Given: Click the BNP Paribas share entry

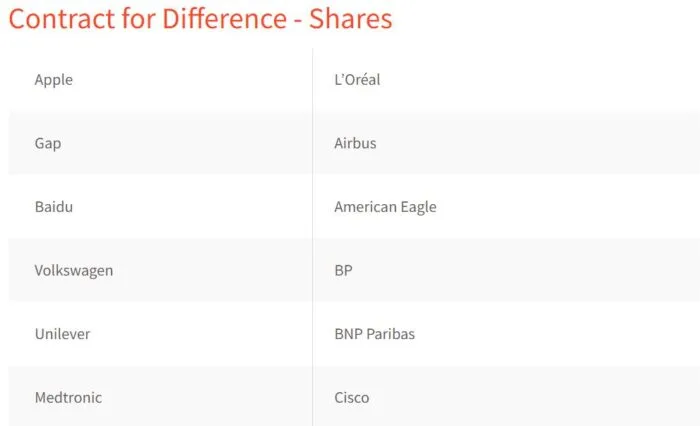Looking at the screenshot, I should (375, 334).
